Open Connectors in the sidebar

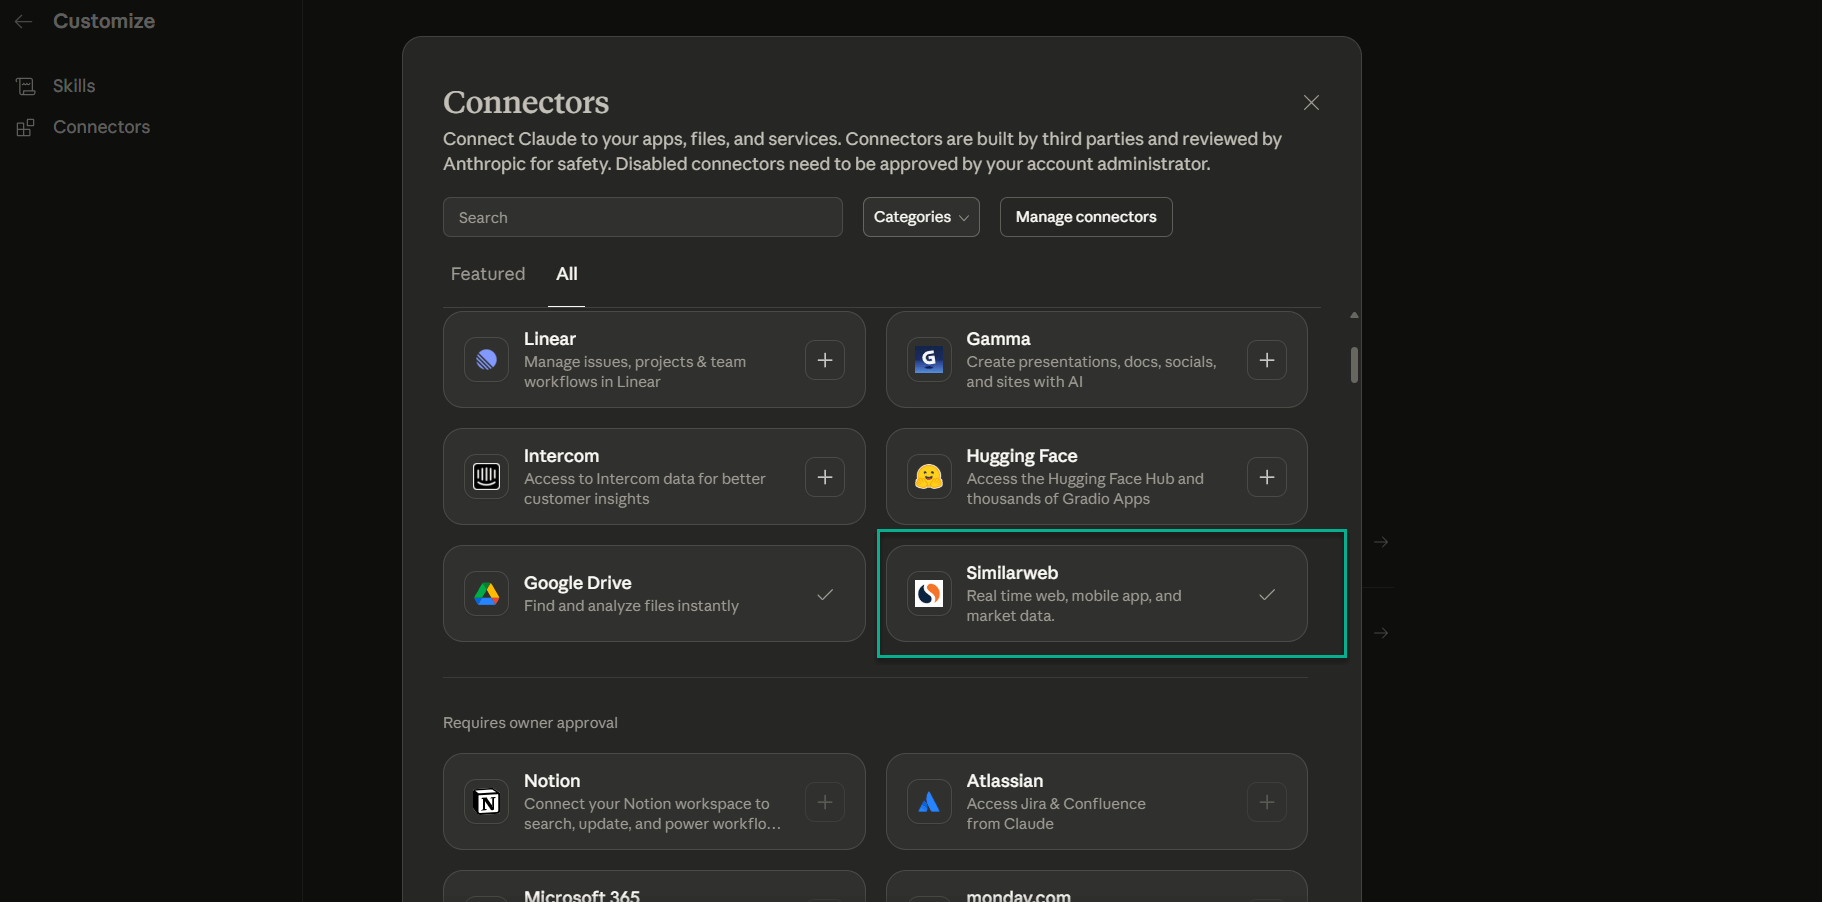(x=101, y=127)
